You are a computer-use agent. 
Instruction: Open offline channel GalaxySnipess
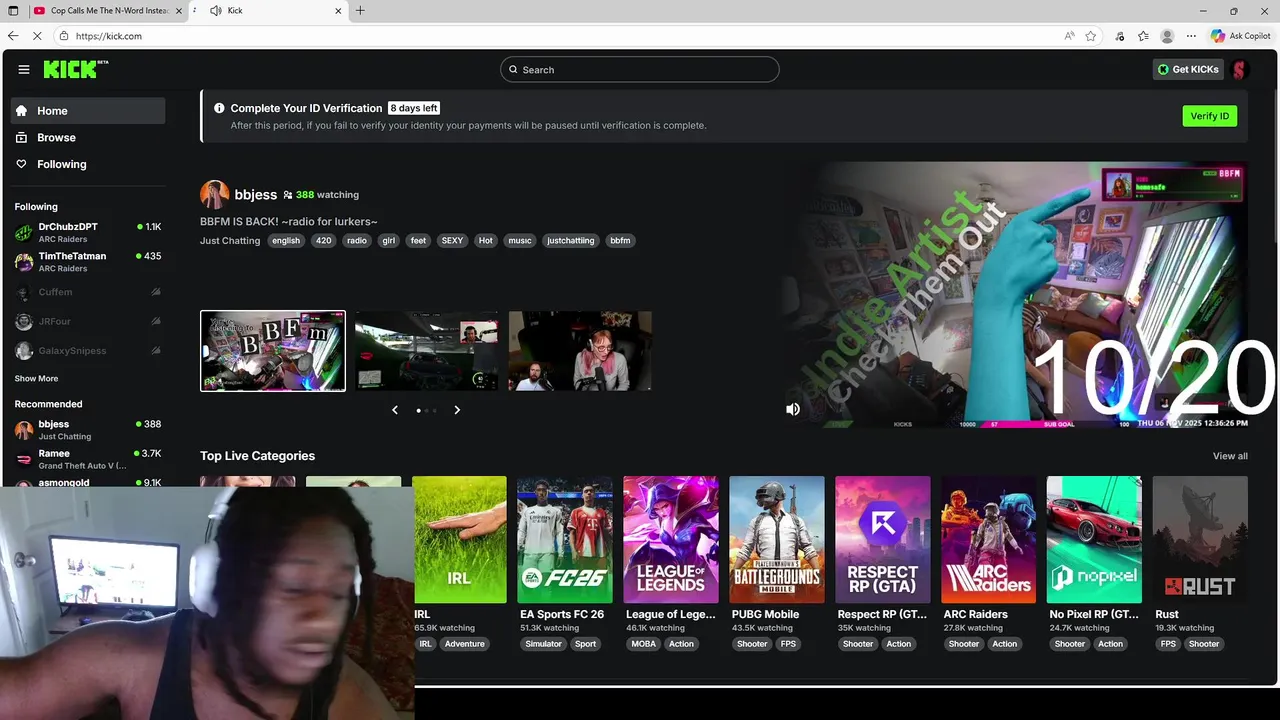pos(88,351)
